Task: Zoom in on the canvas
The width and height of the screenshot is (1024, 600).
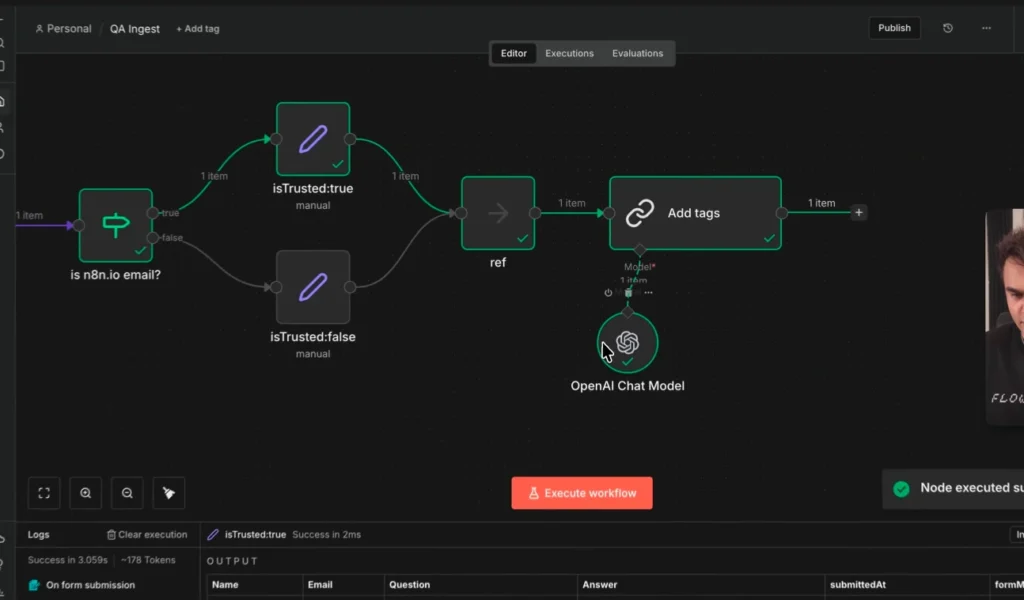Action: 85,492
